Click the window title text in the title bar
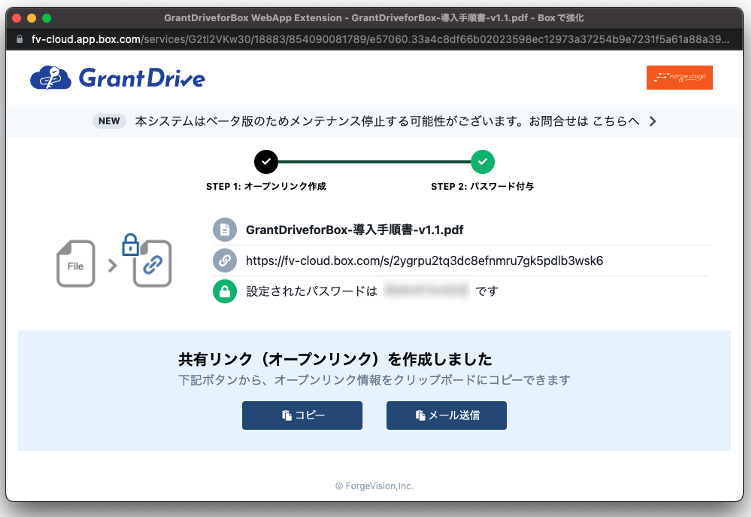The image size is (751, 517). pos(374,18)
